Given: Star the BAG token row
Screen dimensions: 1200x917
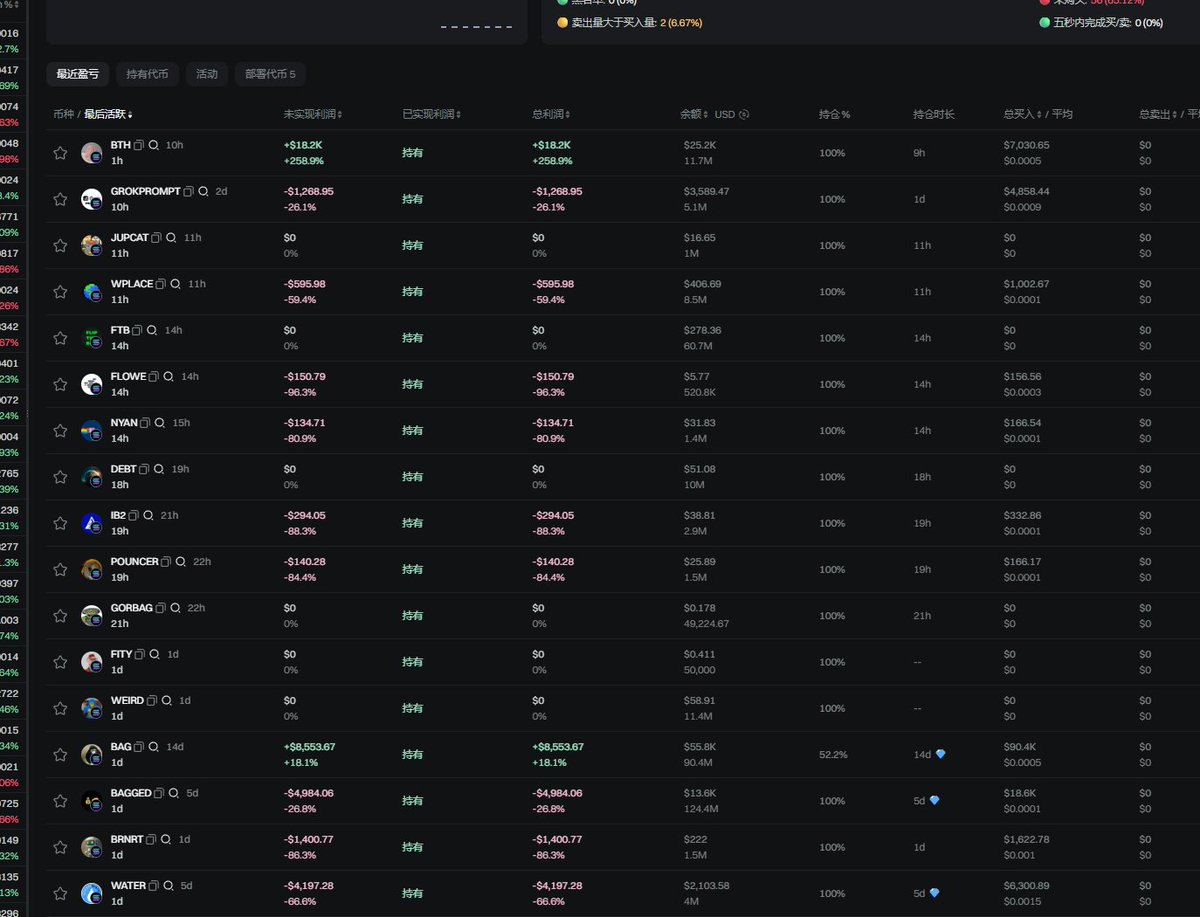Looking at the screenshot, I should 60,755.
